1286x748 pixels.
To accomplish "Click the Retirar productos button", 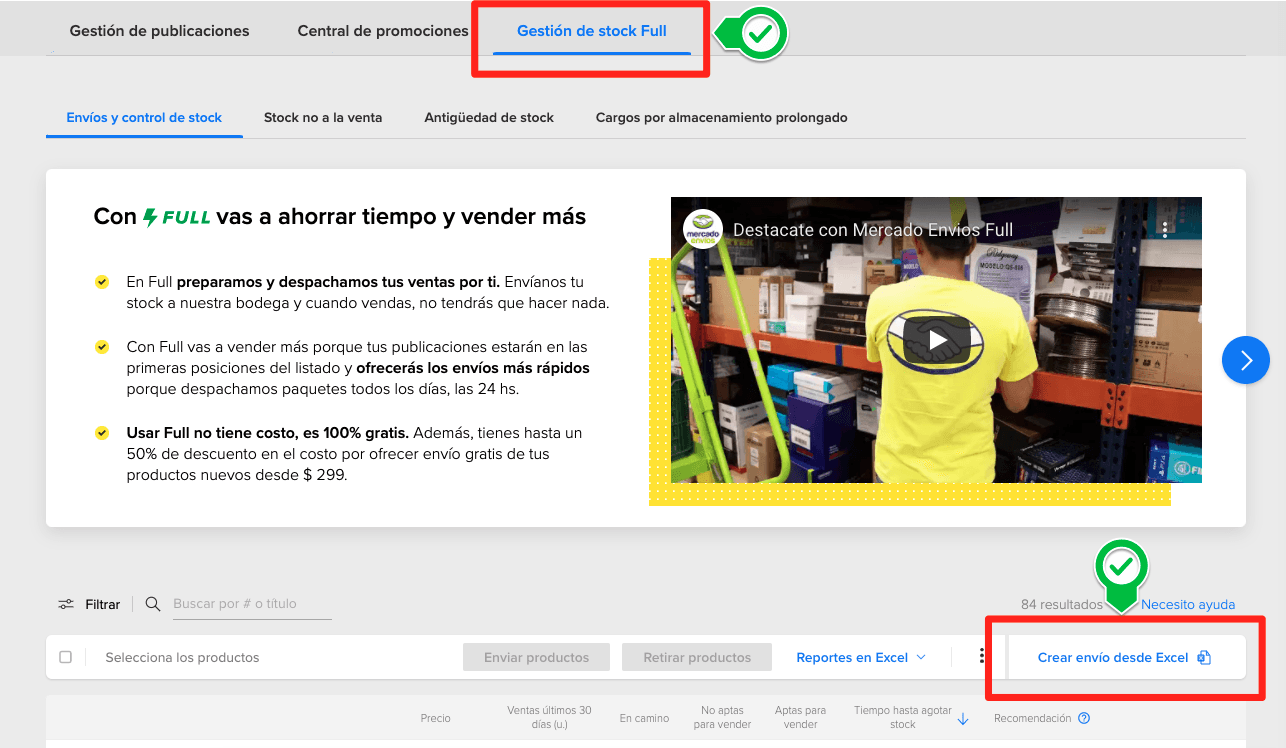I will [697, 657].
